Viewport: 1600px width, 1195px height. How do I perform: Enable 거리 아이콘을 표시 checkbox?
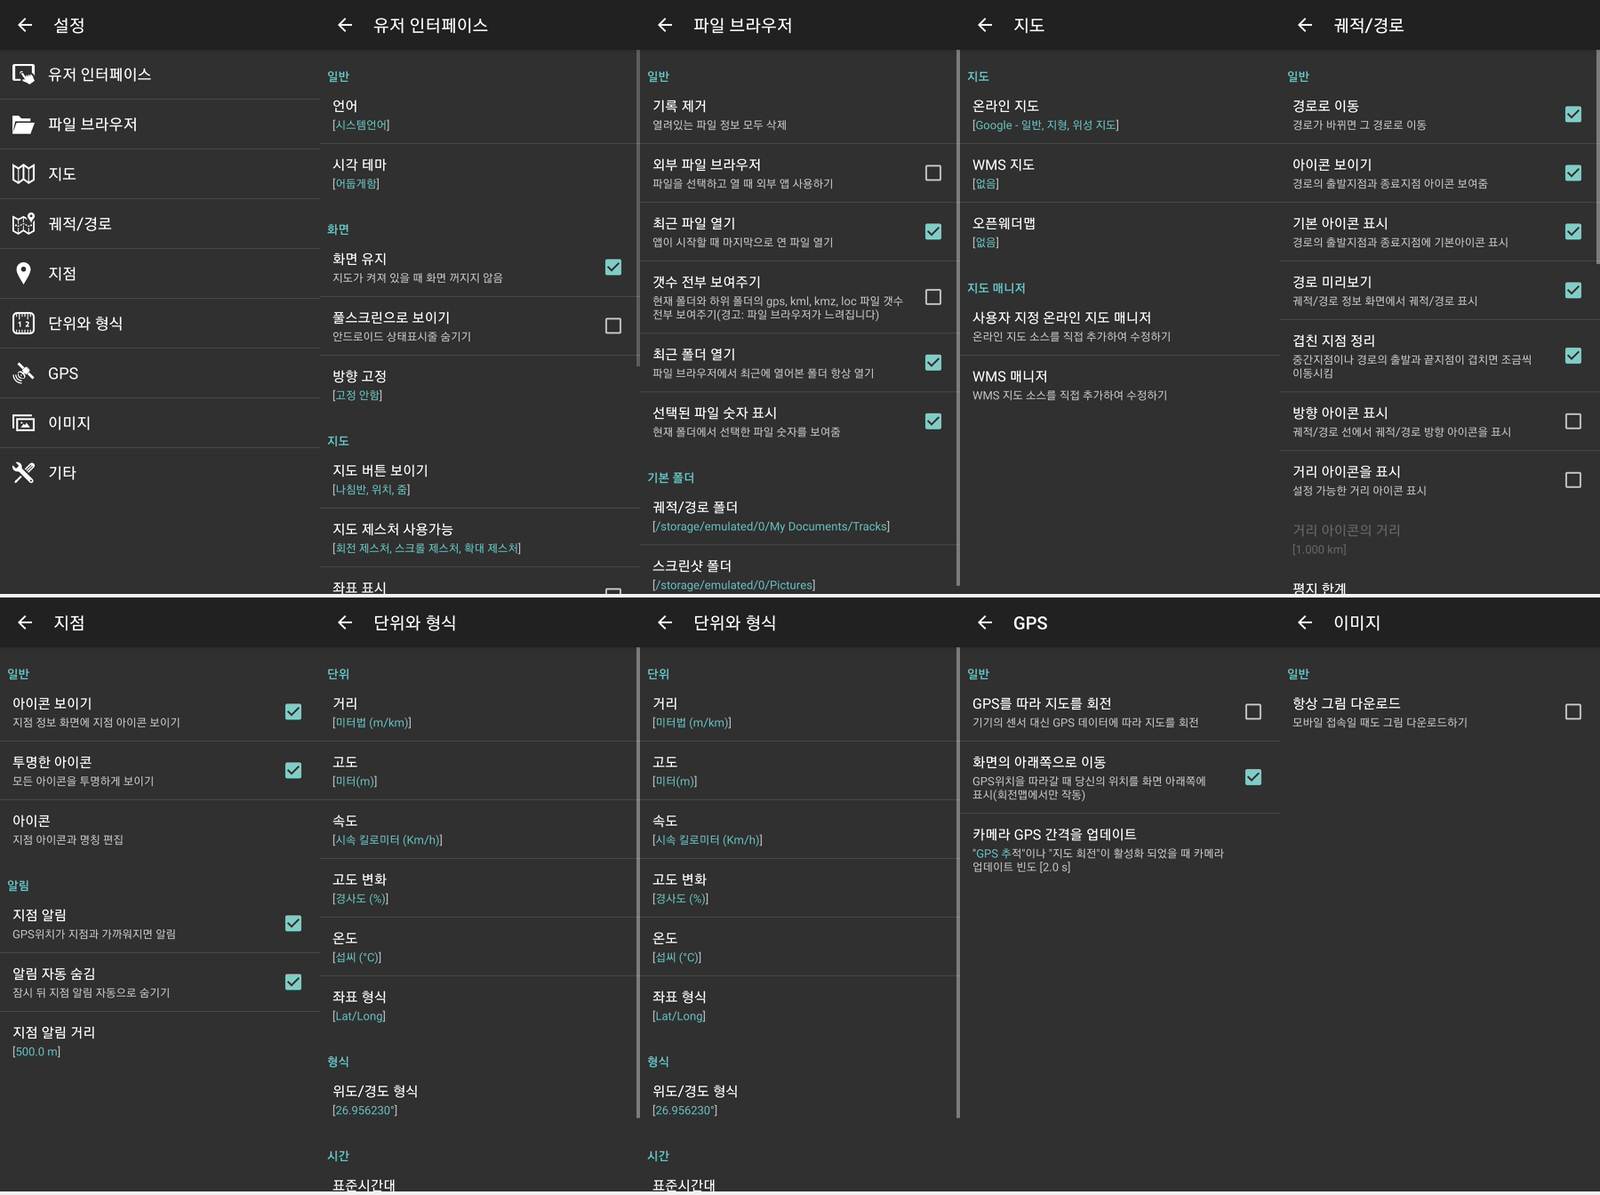[x=1573, y=480]
